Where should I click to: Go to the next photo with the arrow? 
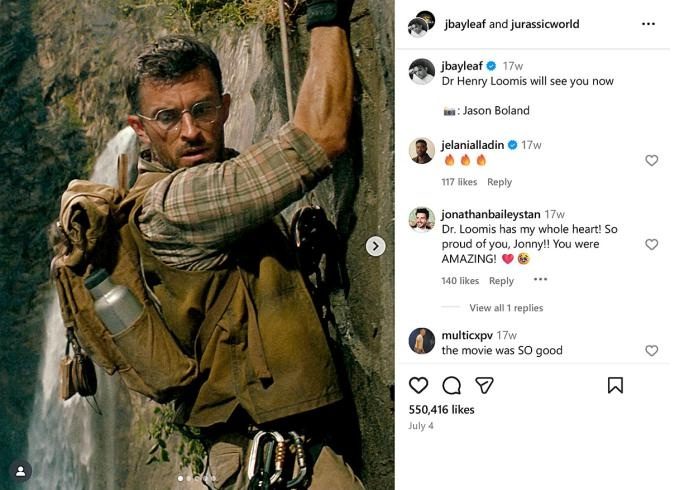[x=376, y=246]
